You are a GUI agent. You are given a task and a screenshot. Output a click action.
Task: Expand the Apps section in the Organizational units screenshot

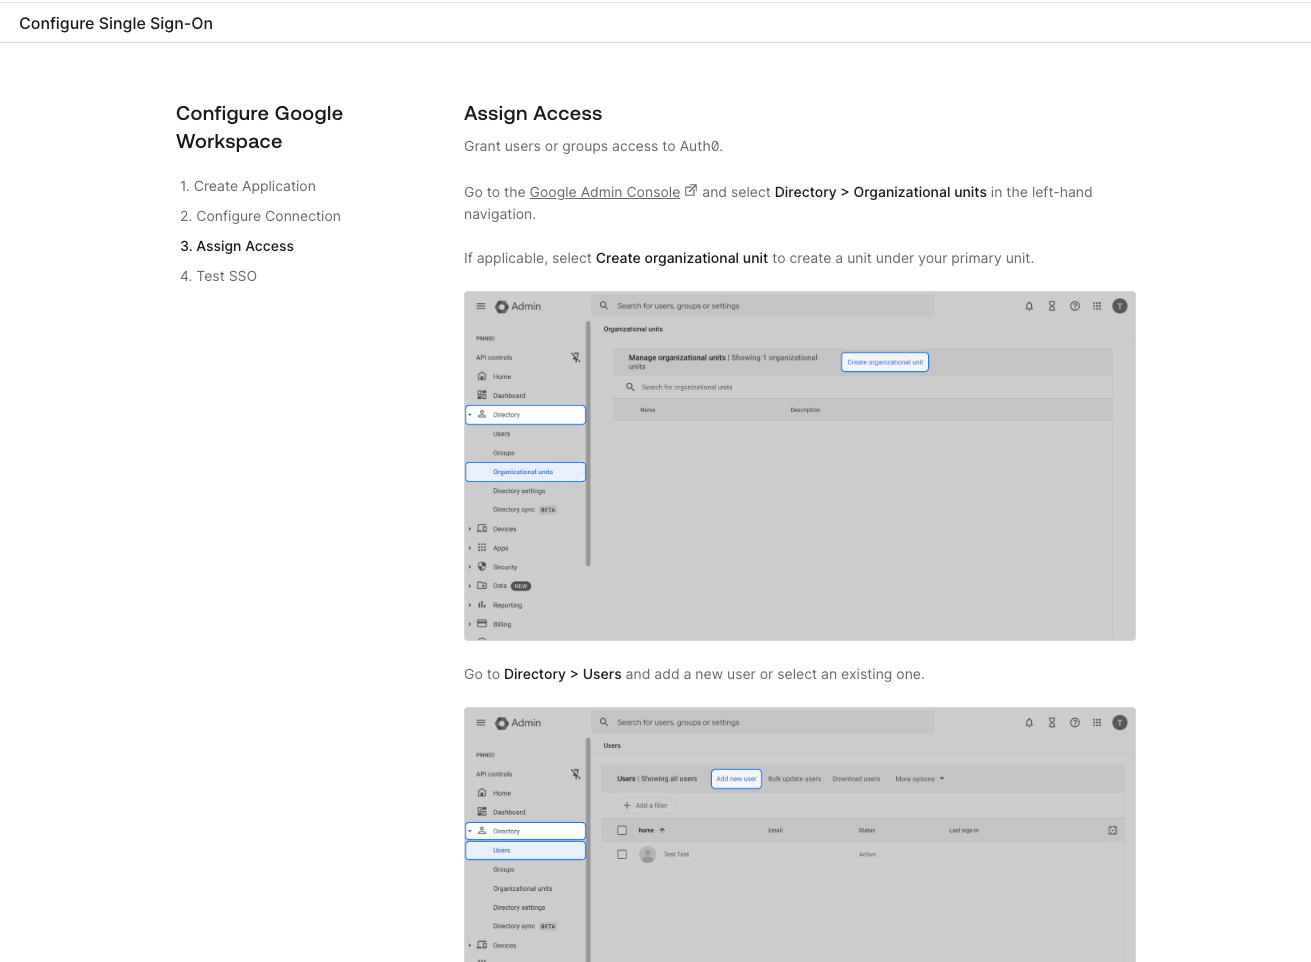tap(470, 548)
